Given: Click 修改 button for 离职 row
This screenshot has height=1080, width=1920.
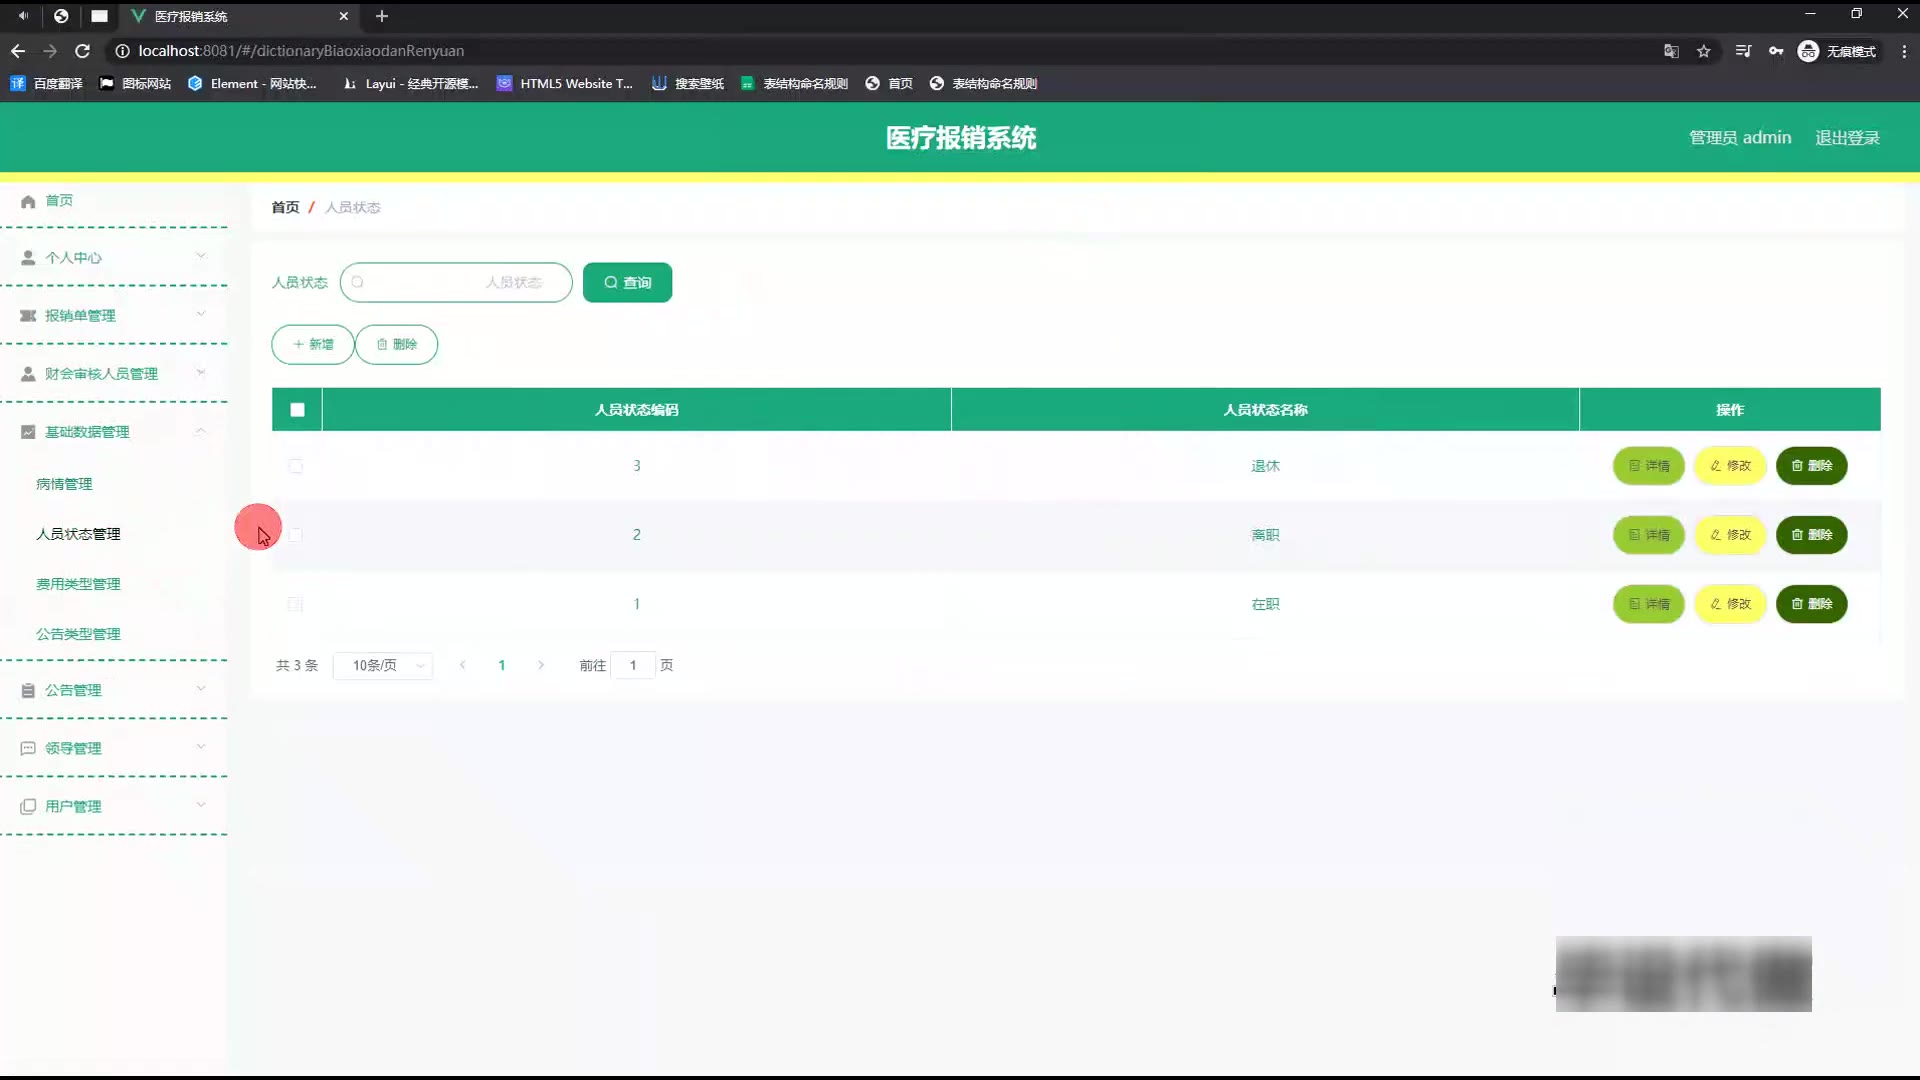Looking at the screenshot, I should (x=1730, y=535).
